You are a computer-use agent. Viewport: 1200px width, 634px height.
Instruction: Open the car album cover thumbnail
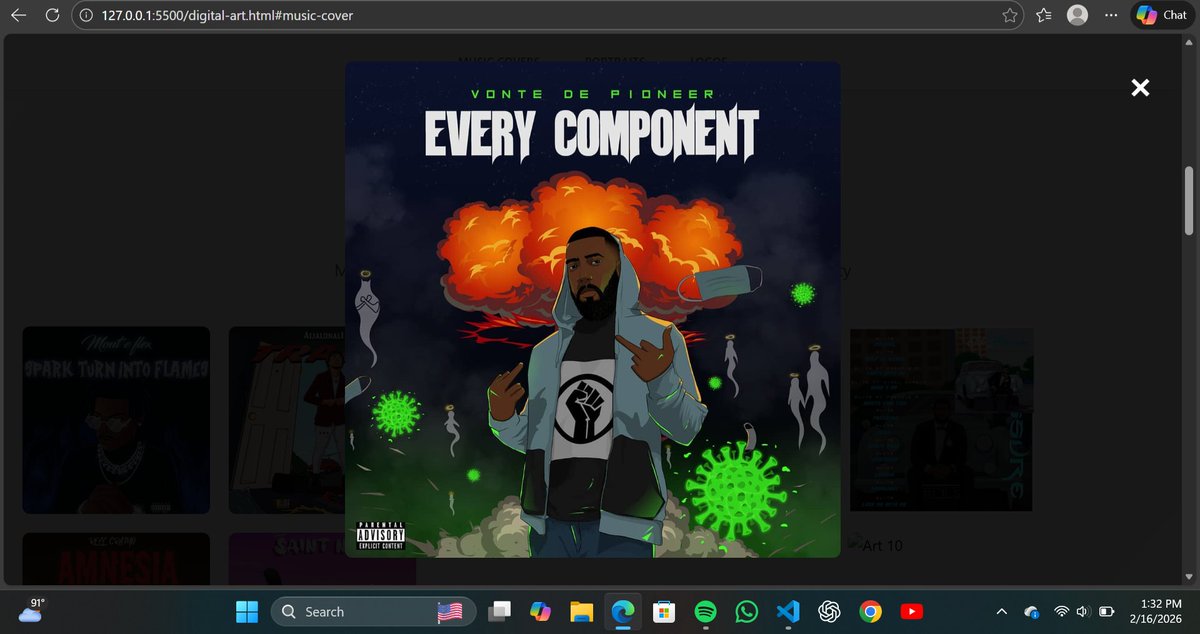tap(941, 420)
